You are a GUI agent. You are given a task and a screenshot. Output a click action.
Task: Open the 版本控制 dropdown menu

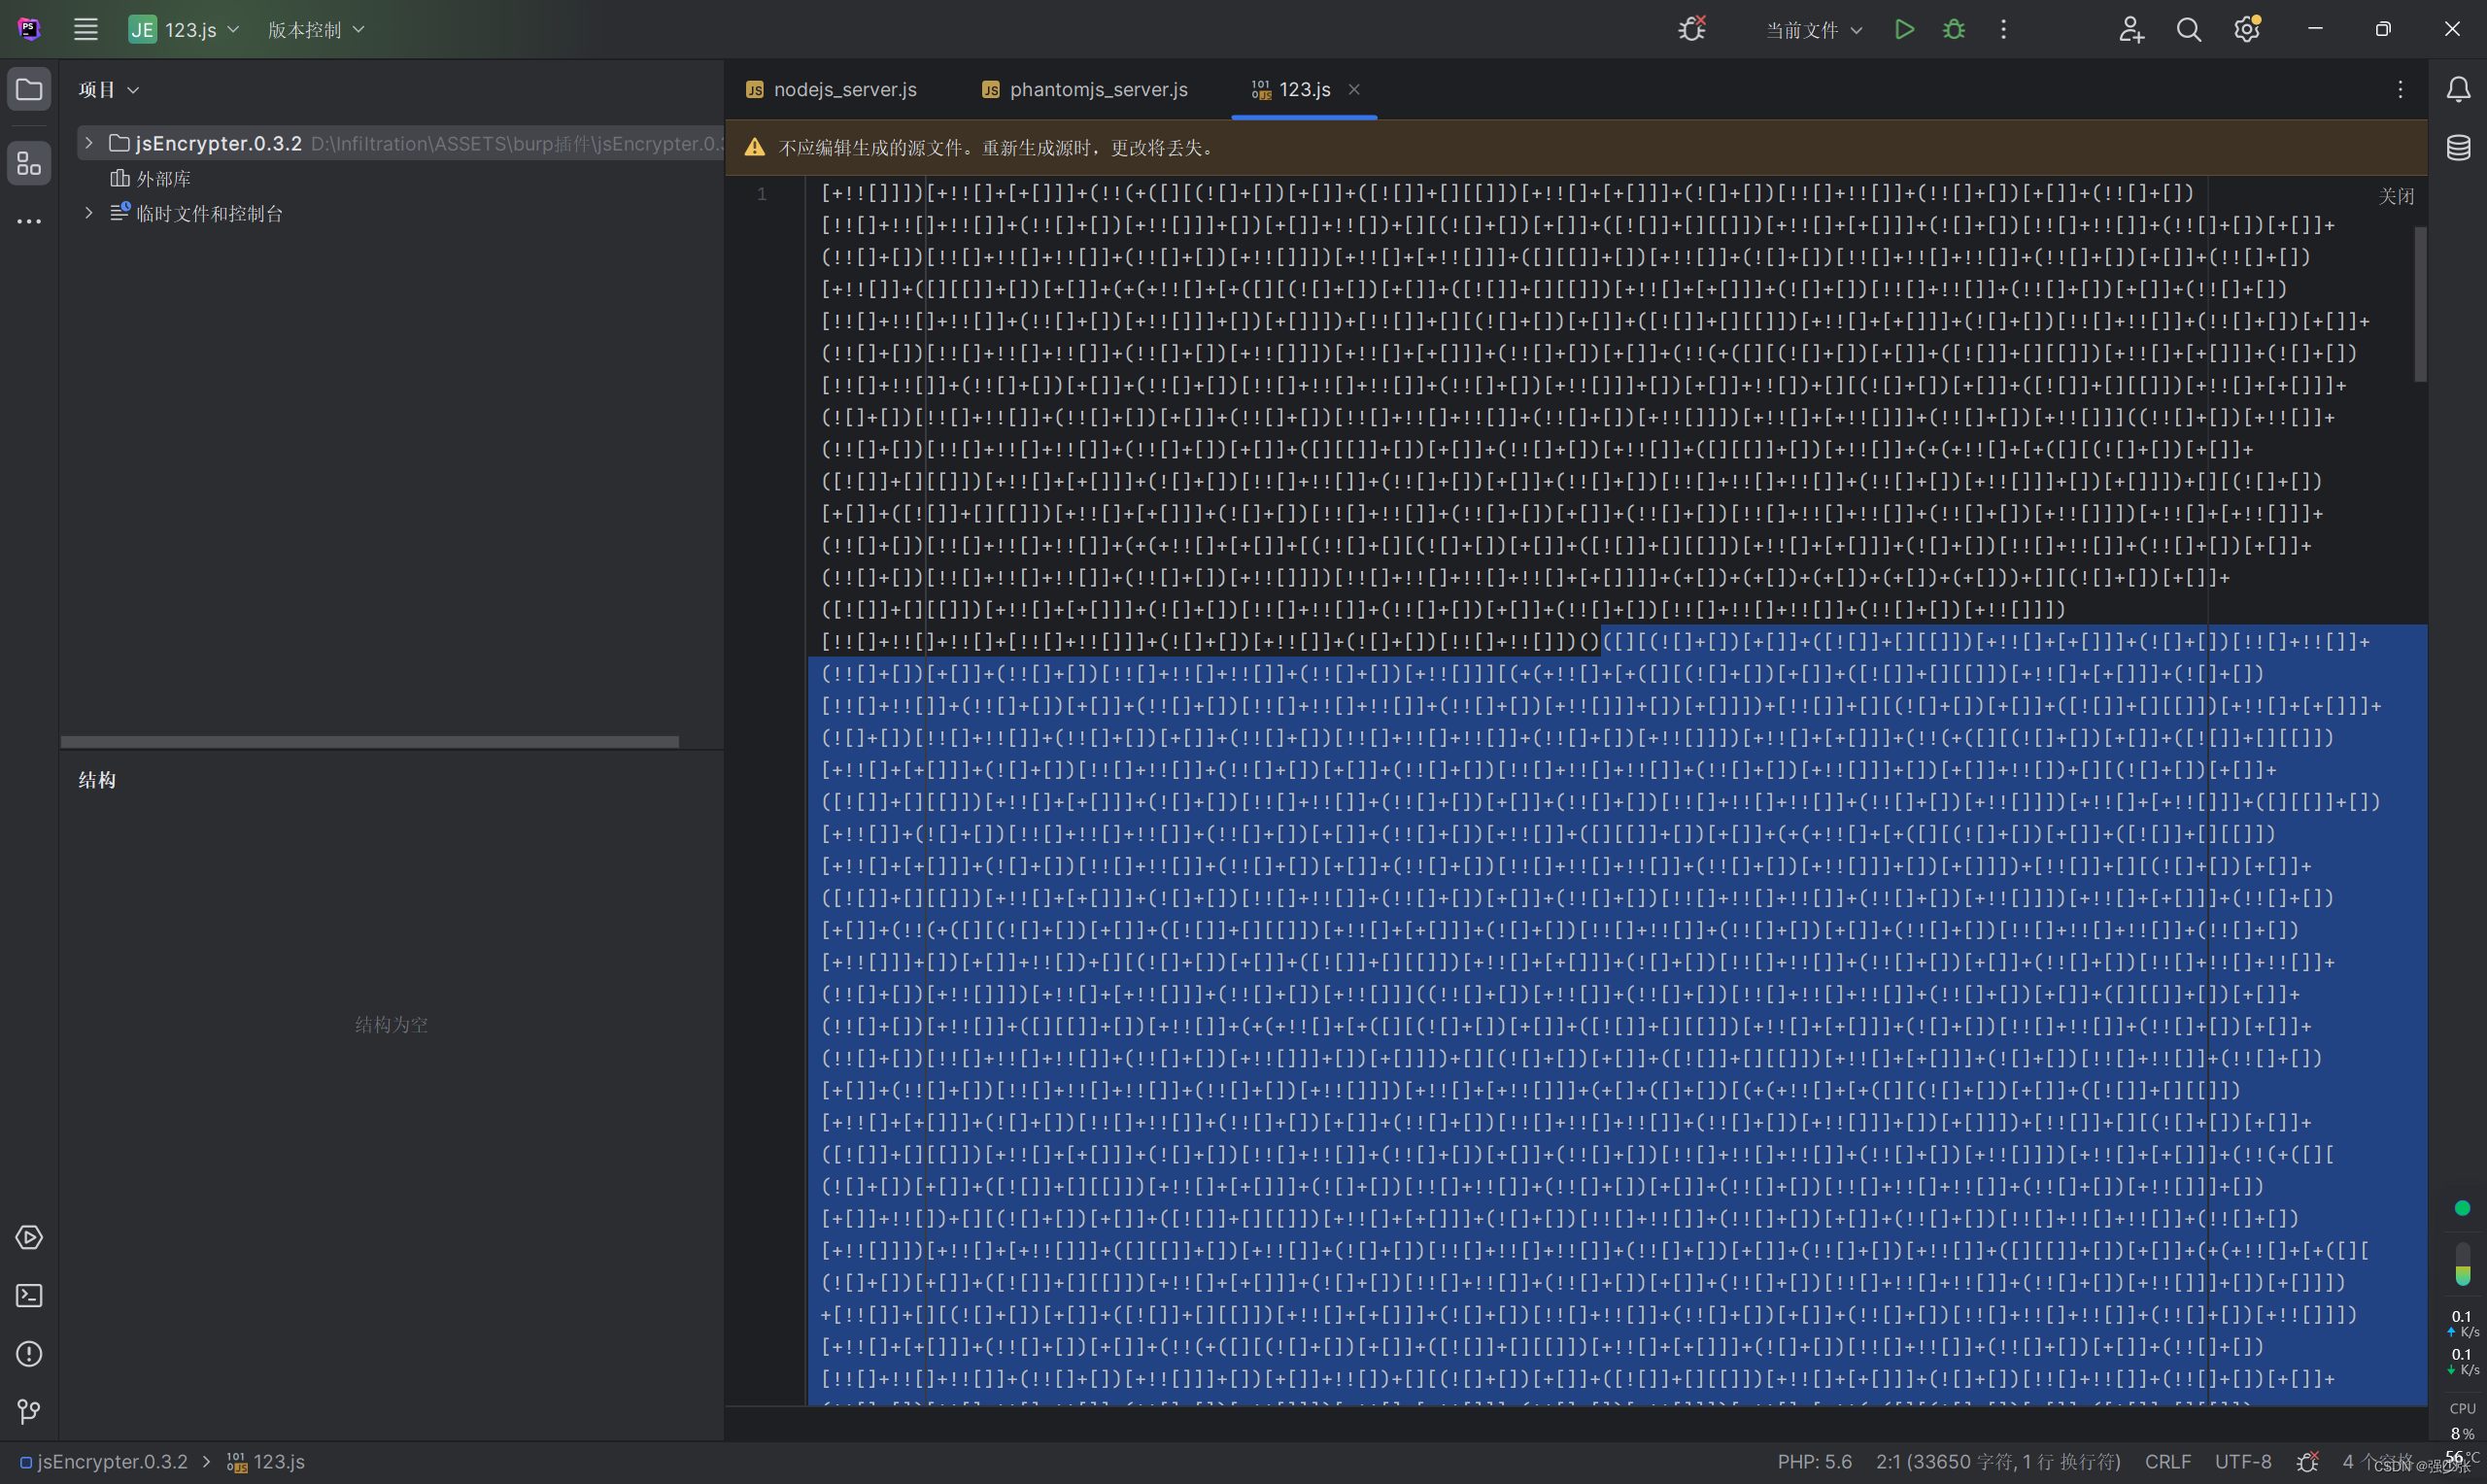[x=315, y=30]
